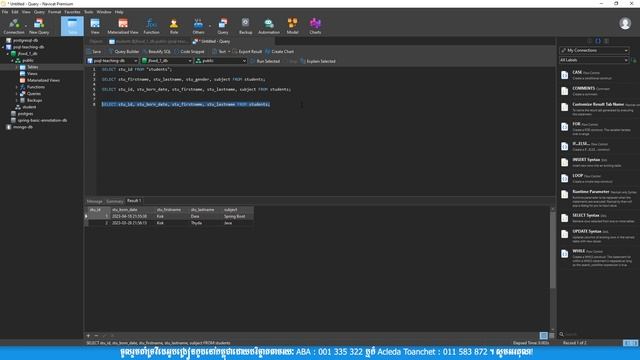This screenshot has height=360, width=640.
Task: Open the FOR loop snippet
Action: tap(598, 128)
